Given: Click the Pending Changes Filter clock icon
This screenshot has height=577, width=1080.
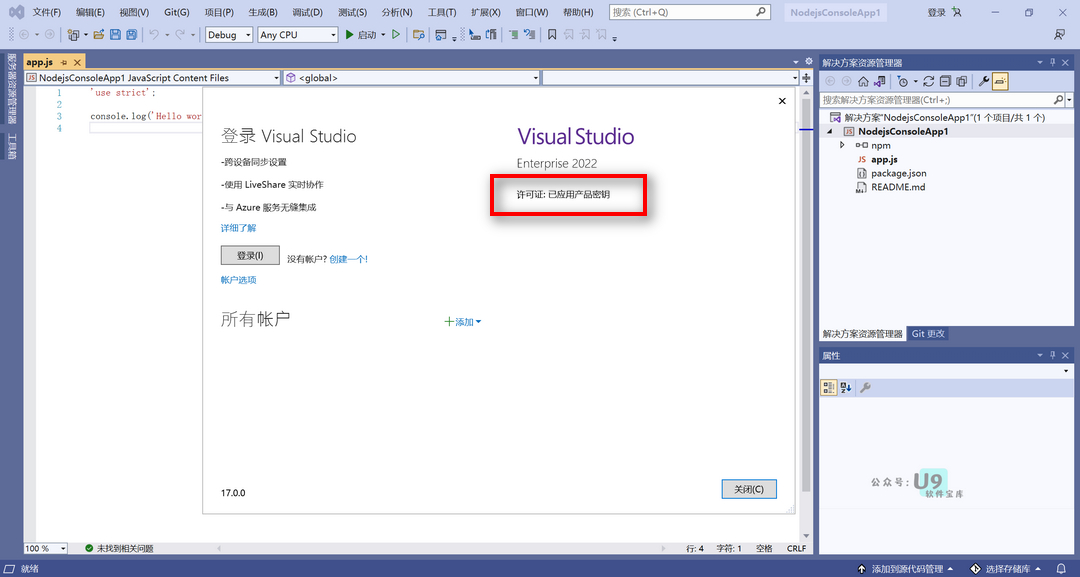Looking at the screenshot, I should pos(902,81).
